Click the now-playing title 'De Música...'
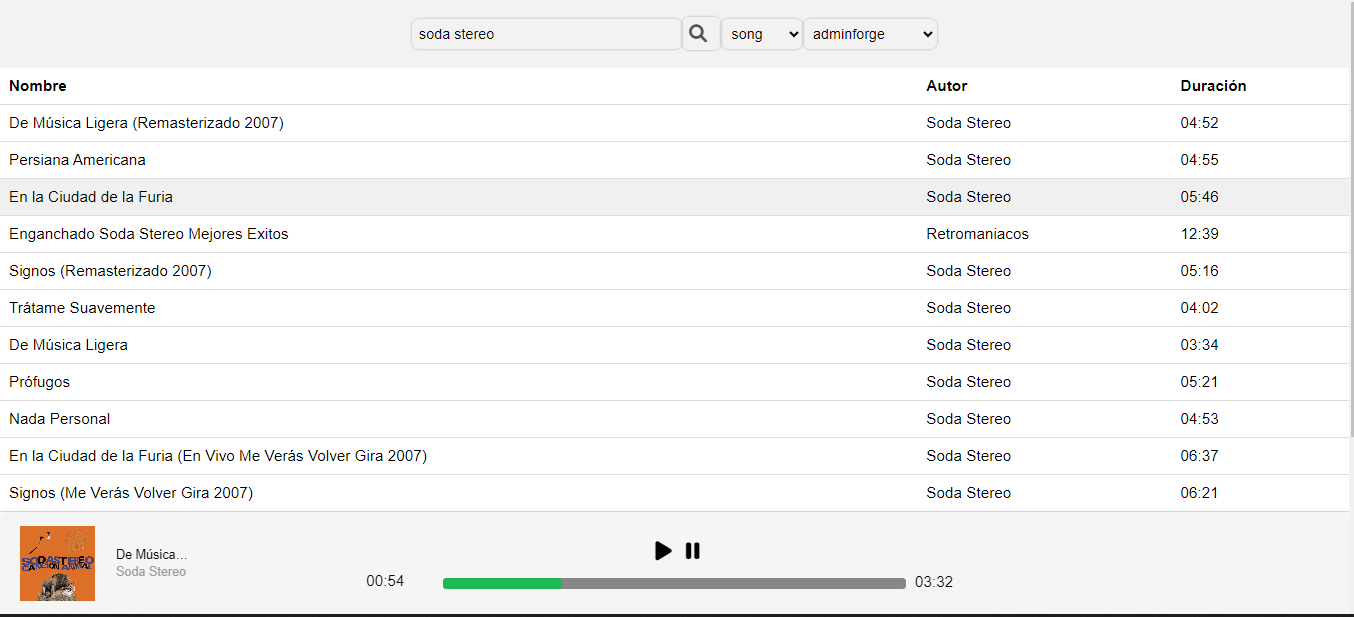This screenshot has width=1354, height=617. coord(151,554)
